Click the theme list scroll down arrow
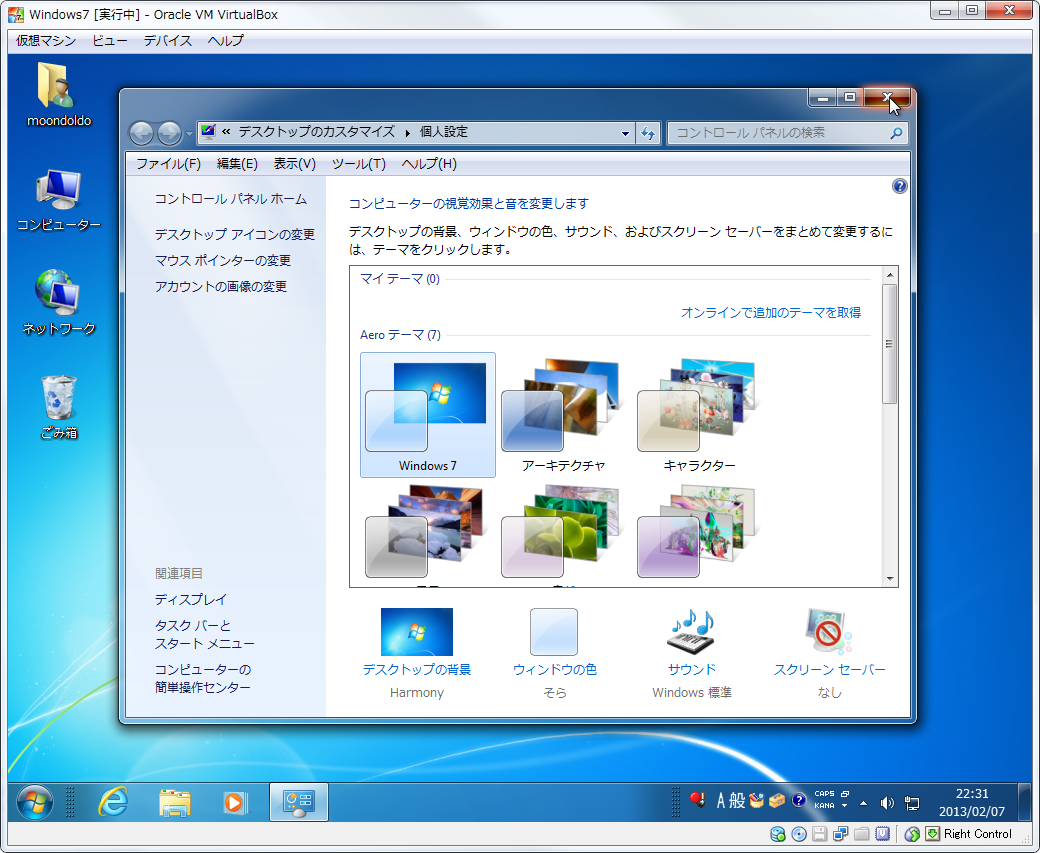This screenshot has width=1040, height=853. coord(889,579)
